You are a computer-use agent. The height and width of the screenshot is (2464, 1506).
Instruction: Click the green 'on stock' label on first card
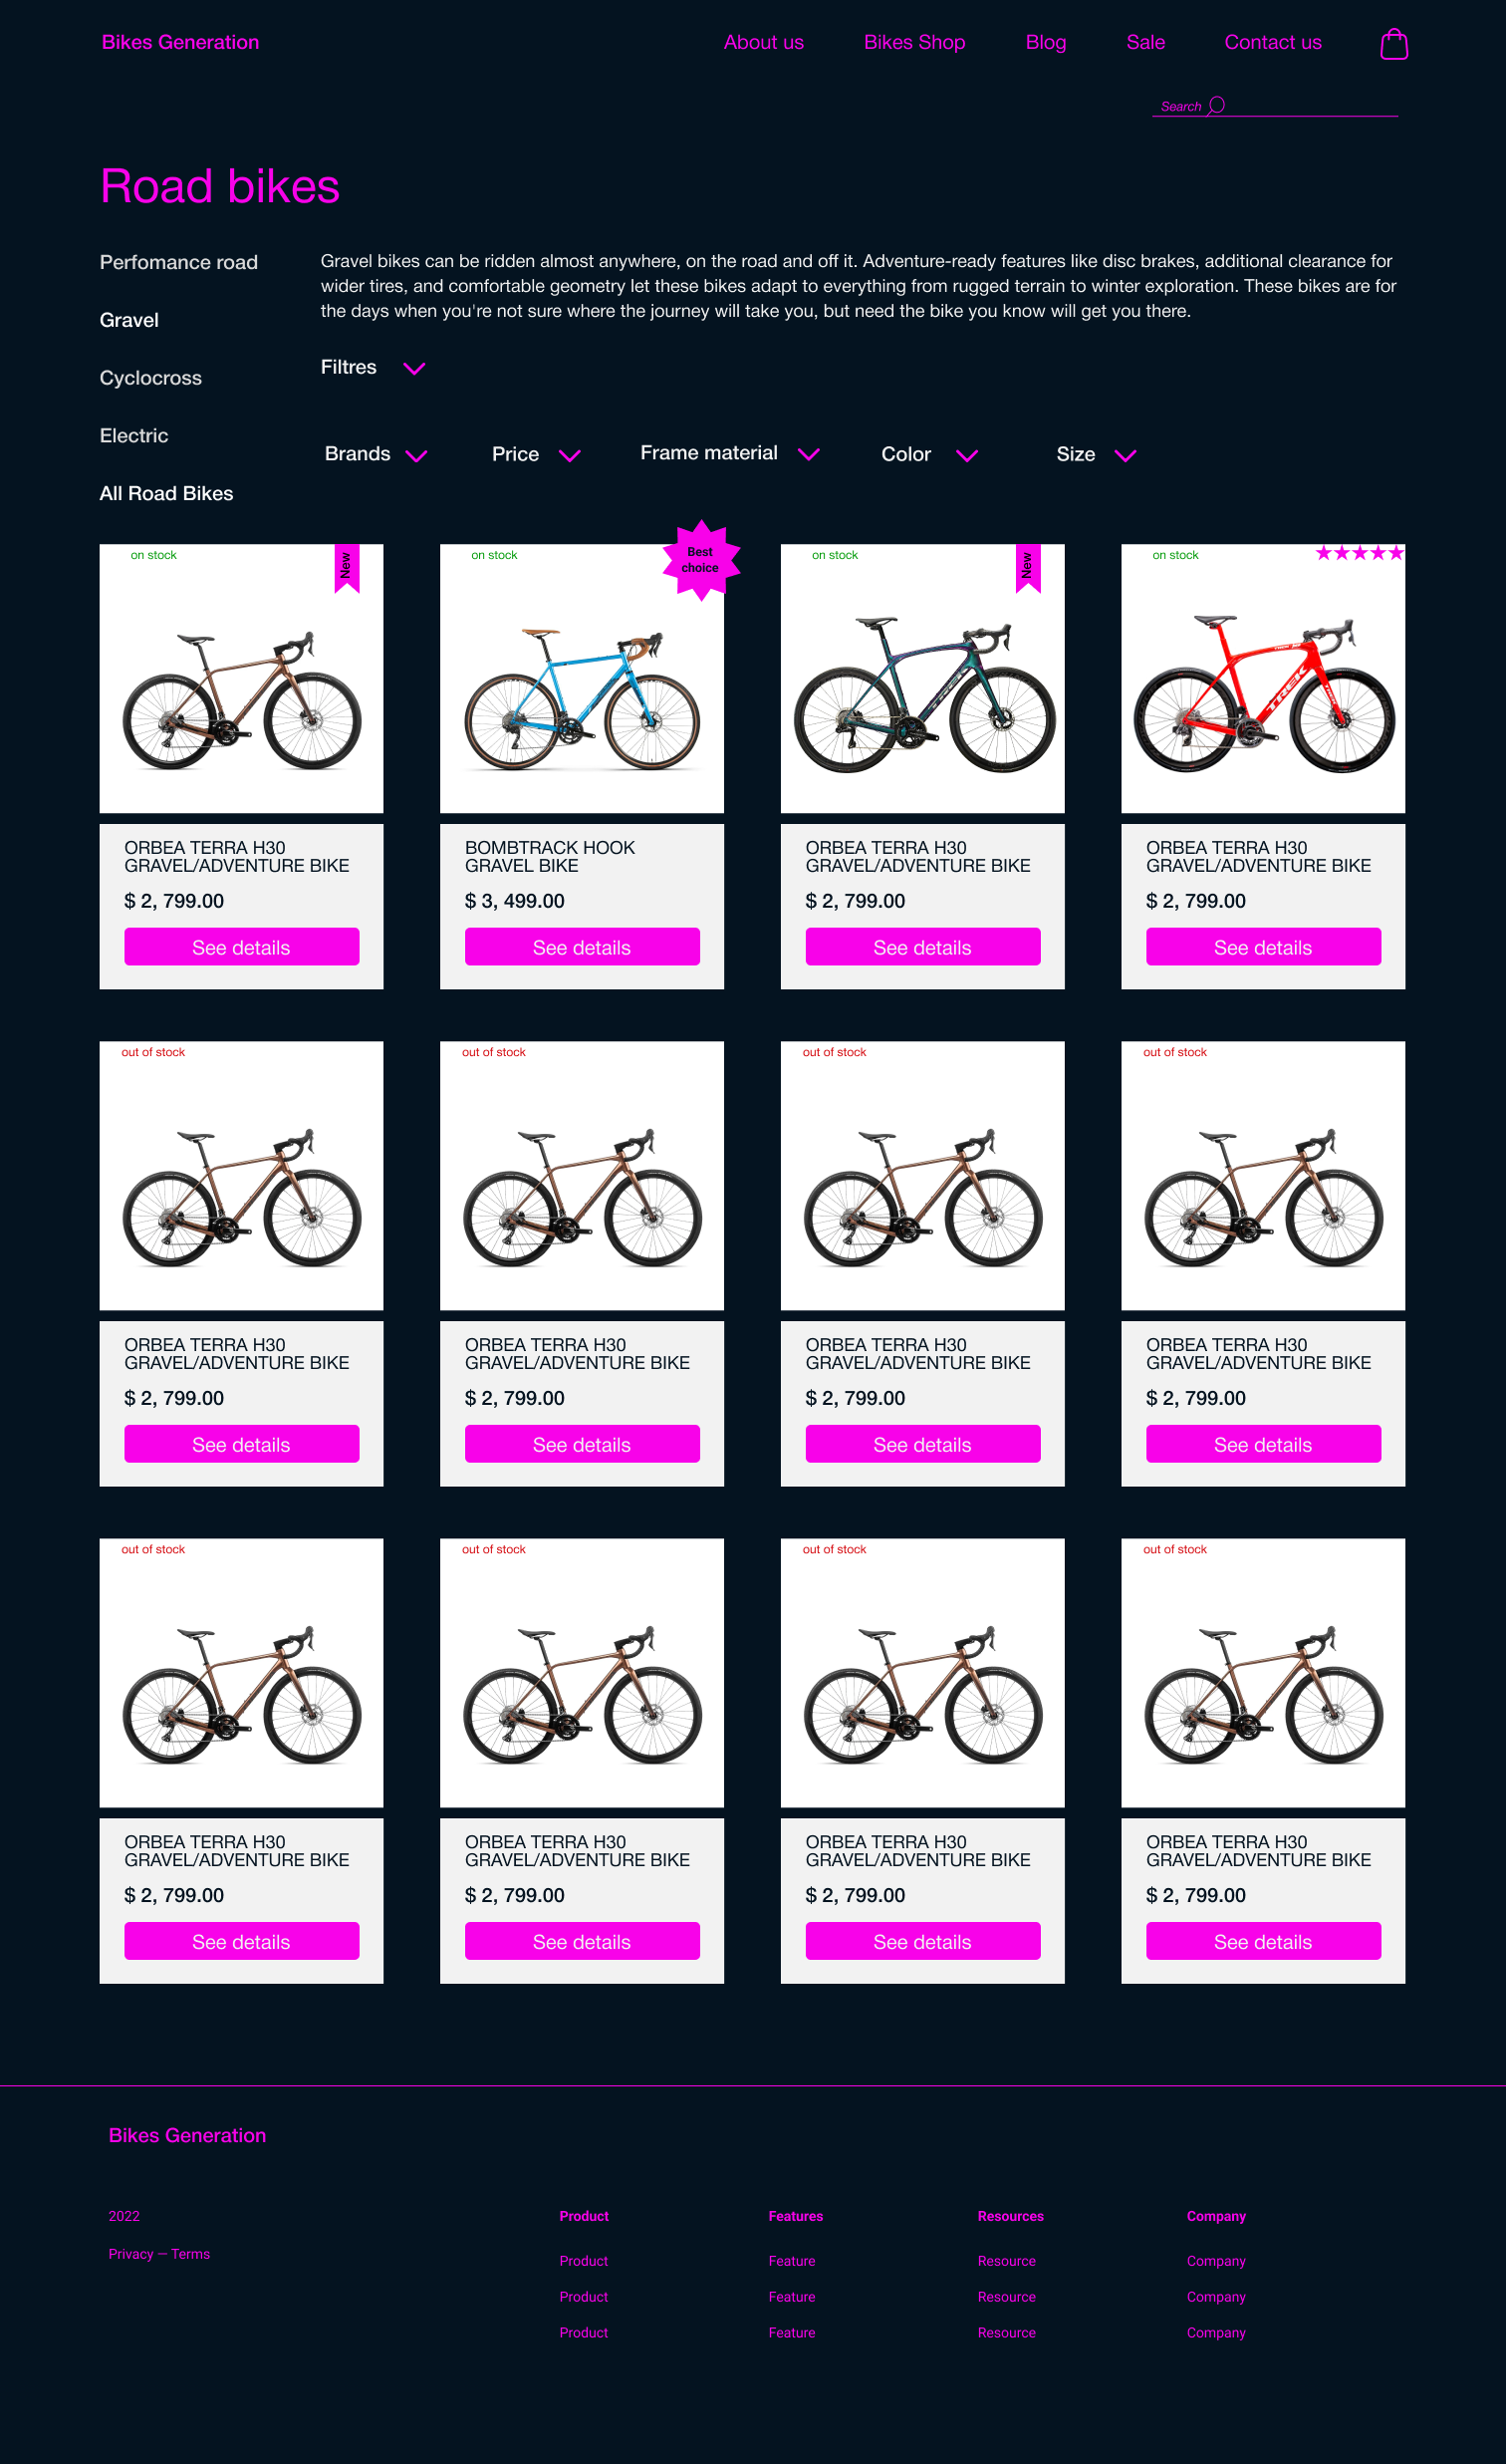pyautogui.click(x=152, y=554)
